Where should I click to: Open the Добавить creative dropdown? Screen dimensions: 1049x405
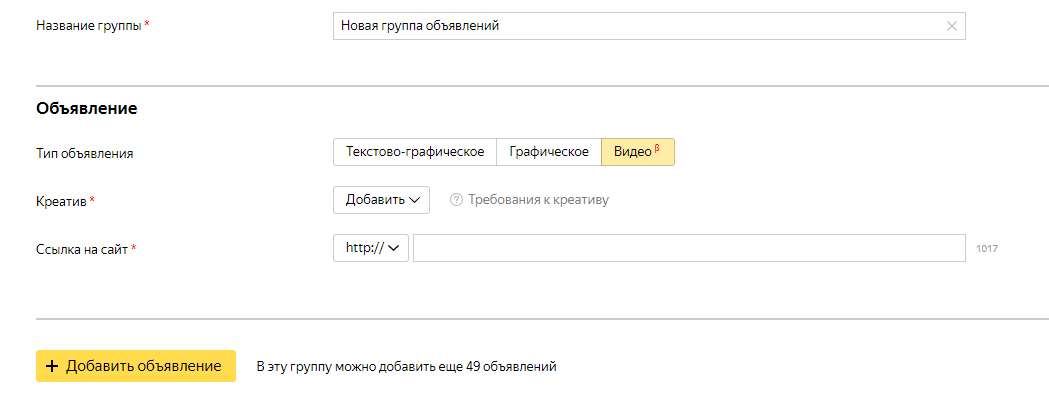[x=381, y=200]
